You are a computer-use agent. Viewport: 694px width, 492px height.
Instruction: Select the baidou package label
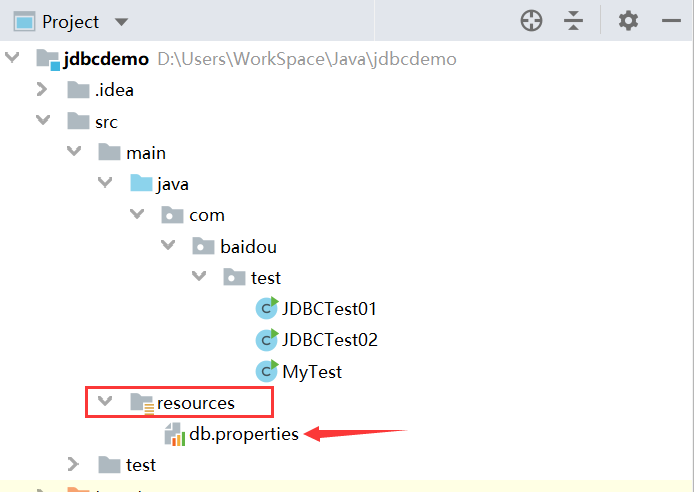tap(248, 246)
